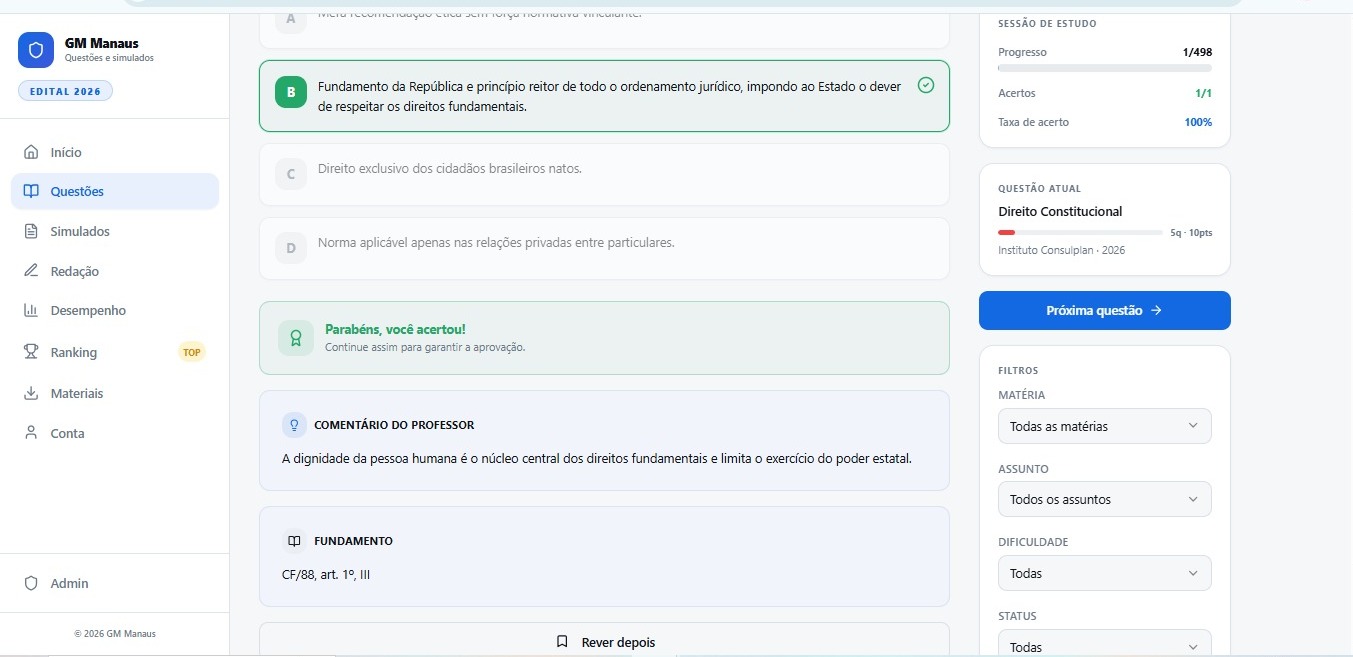Click the lightbulb icon of Comentário do Professor
The width and height of the screenshot is (1353, 657).
point(294,425)
